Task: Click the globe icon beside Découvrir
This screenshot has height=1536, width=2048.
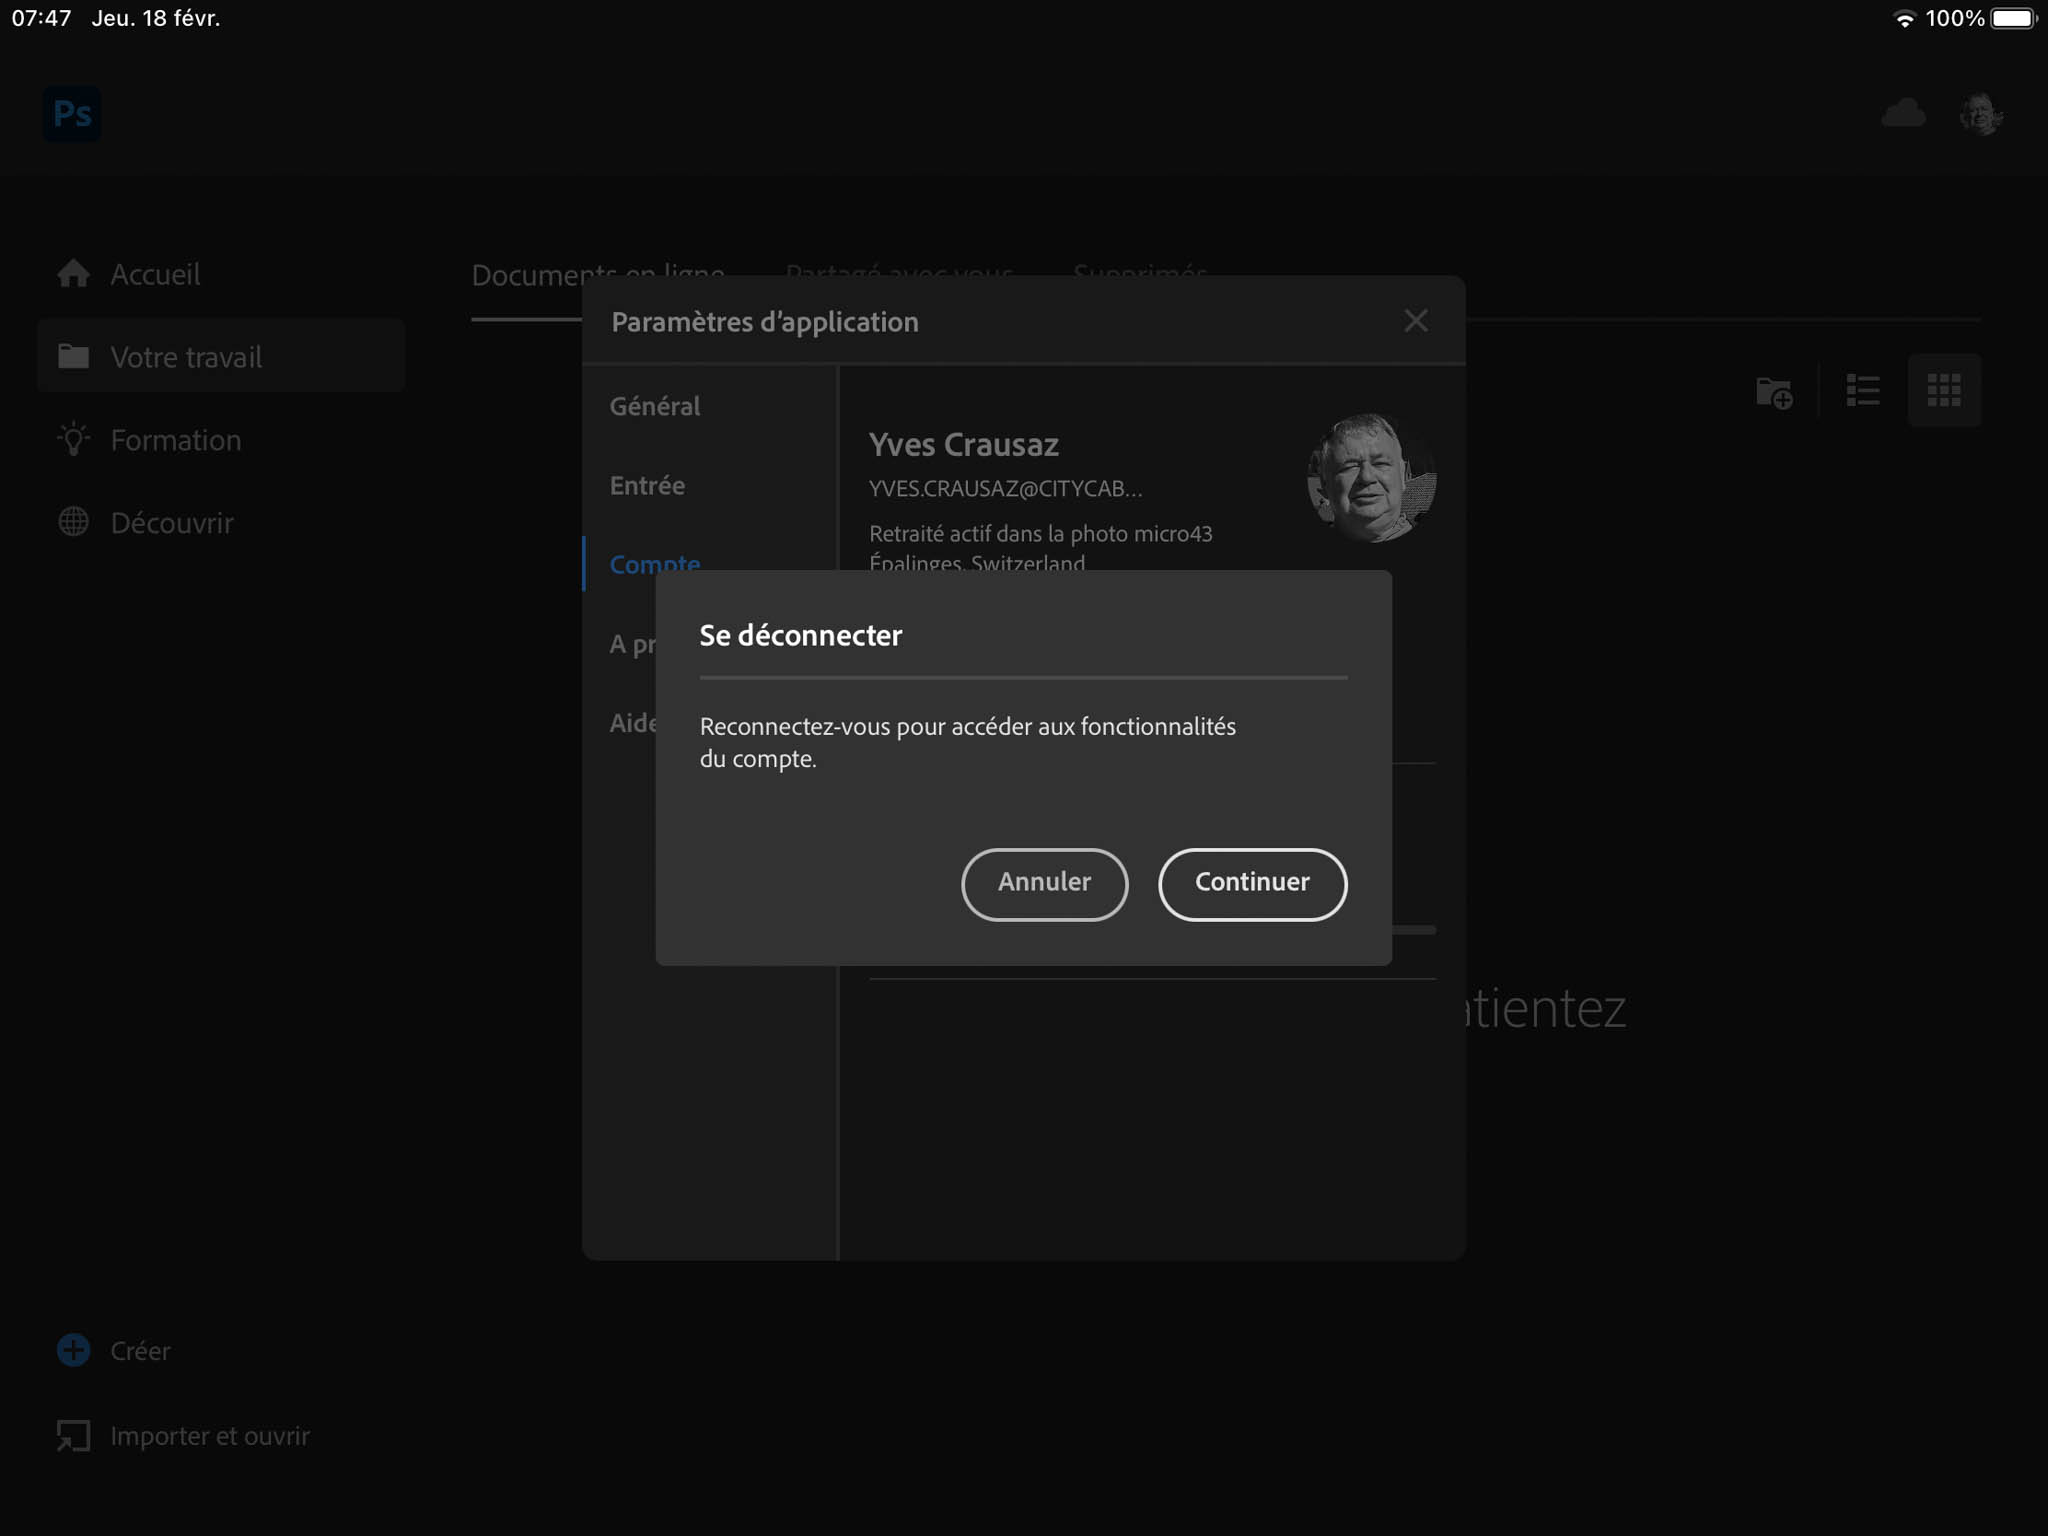Action: point(73,522)
